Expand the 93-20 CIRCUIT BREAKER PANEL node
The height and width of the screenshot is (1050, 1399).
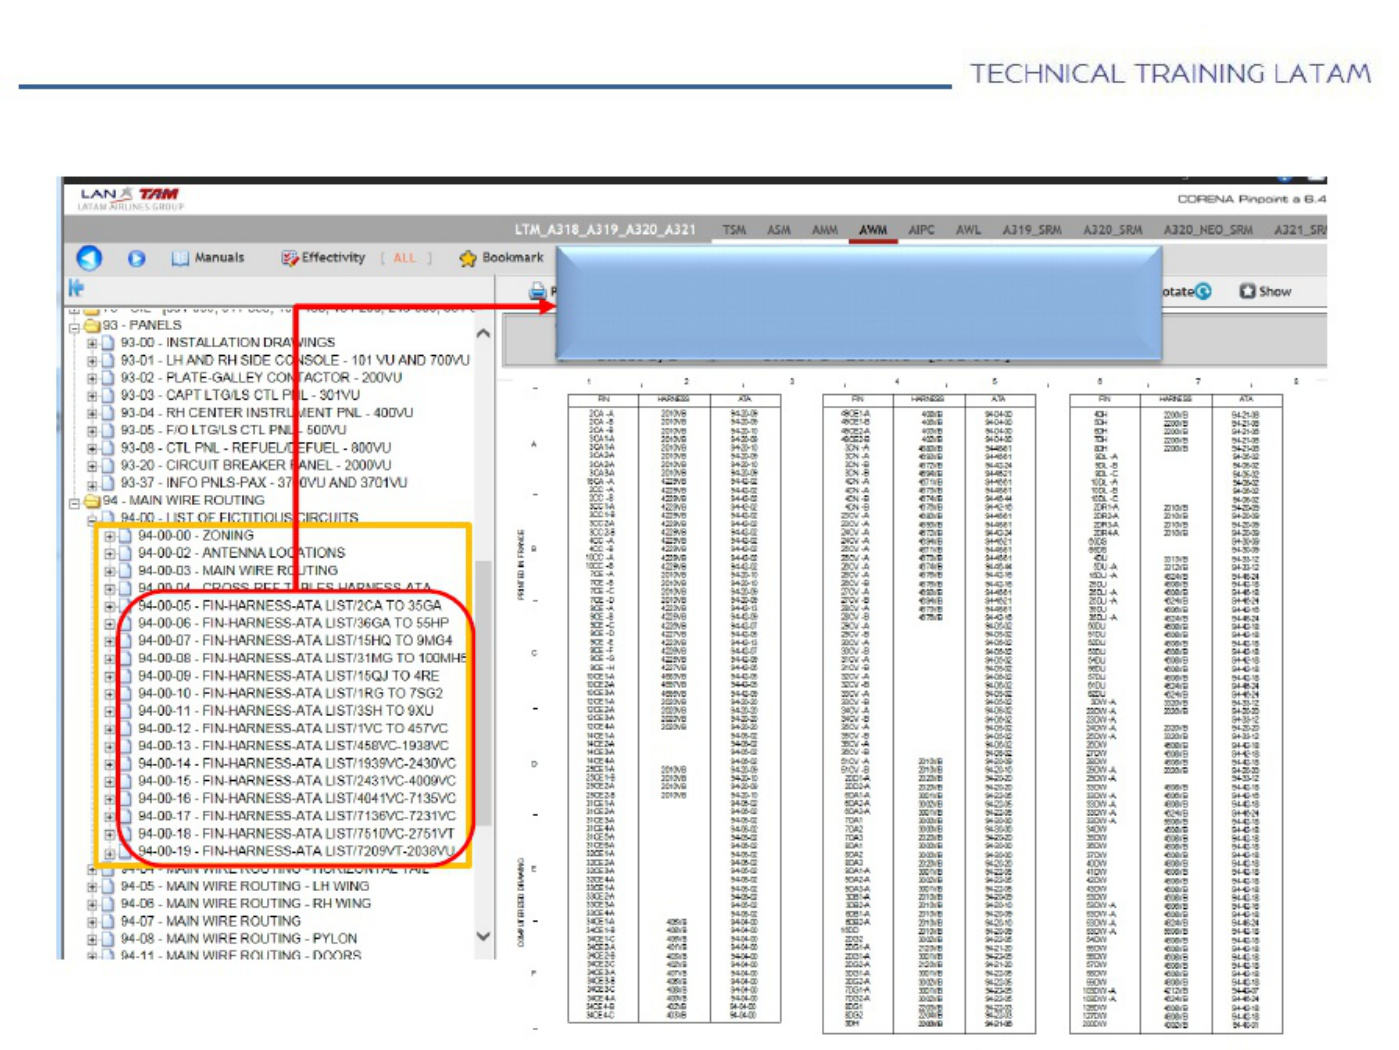pyautogui.click(x=92, y=465)
